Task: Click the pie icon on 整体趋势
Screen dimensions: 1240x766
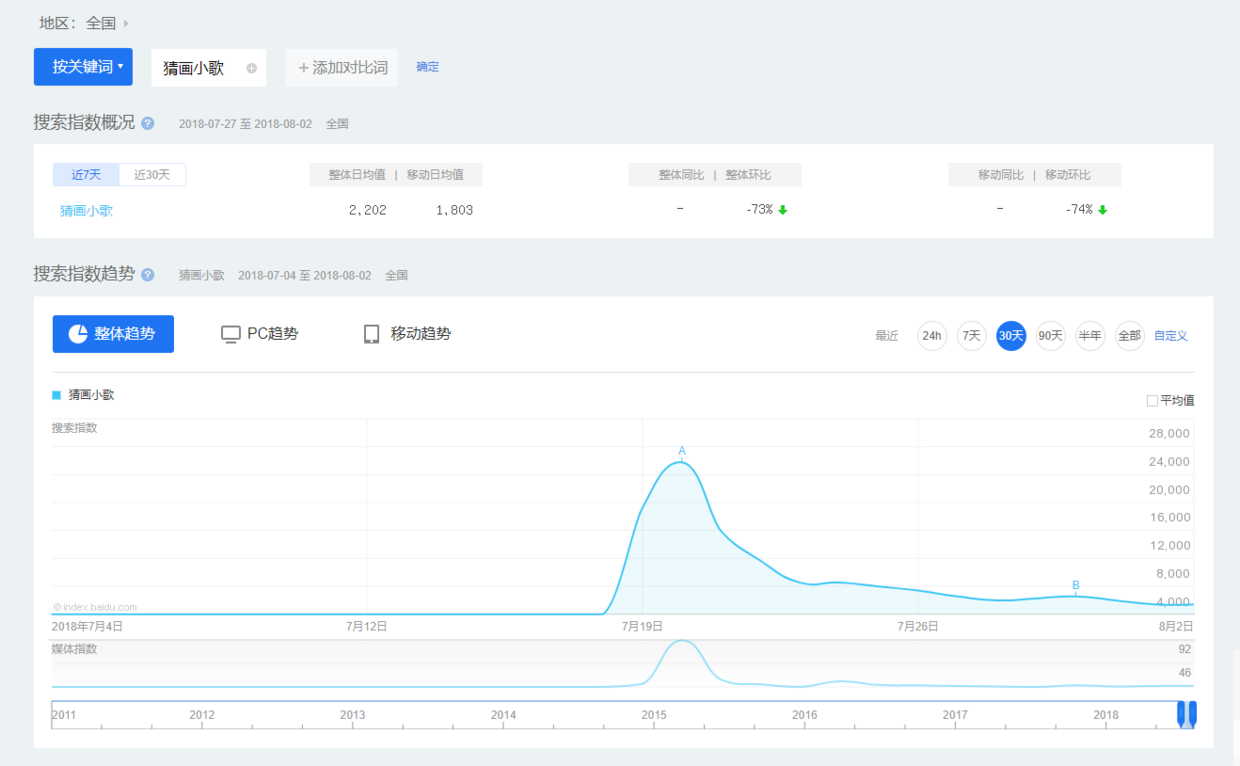Action: [78, 334]
